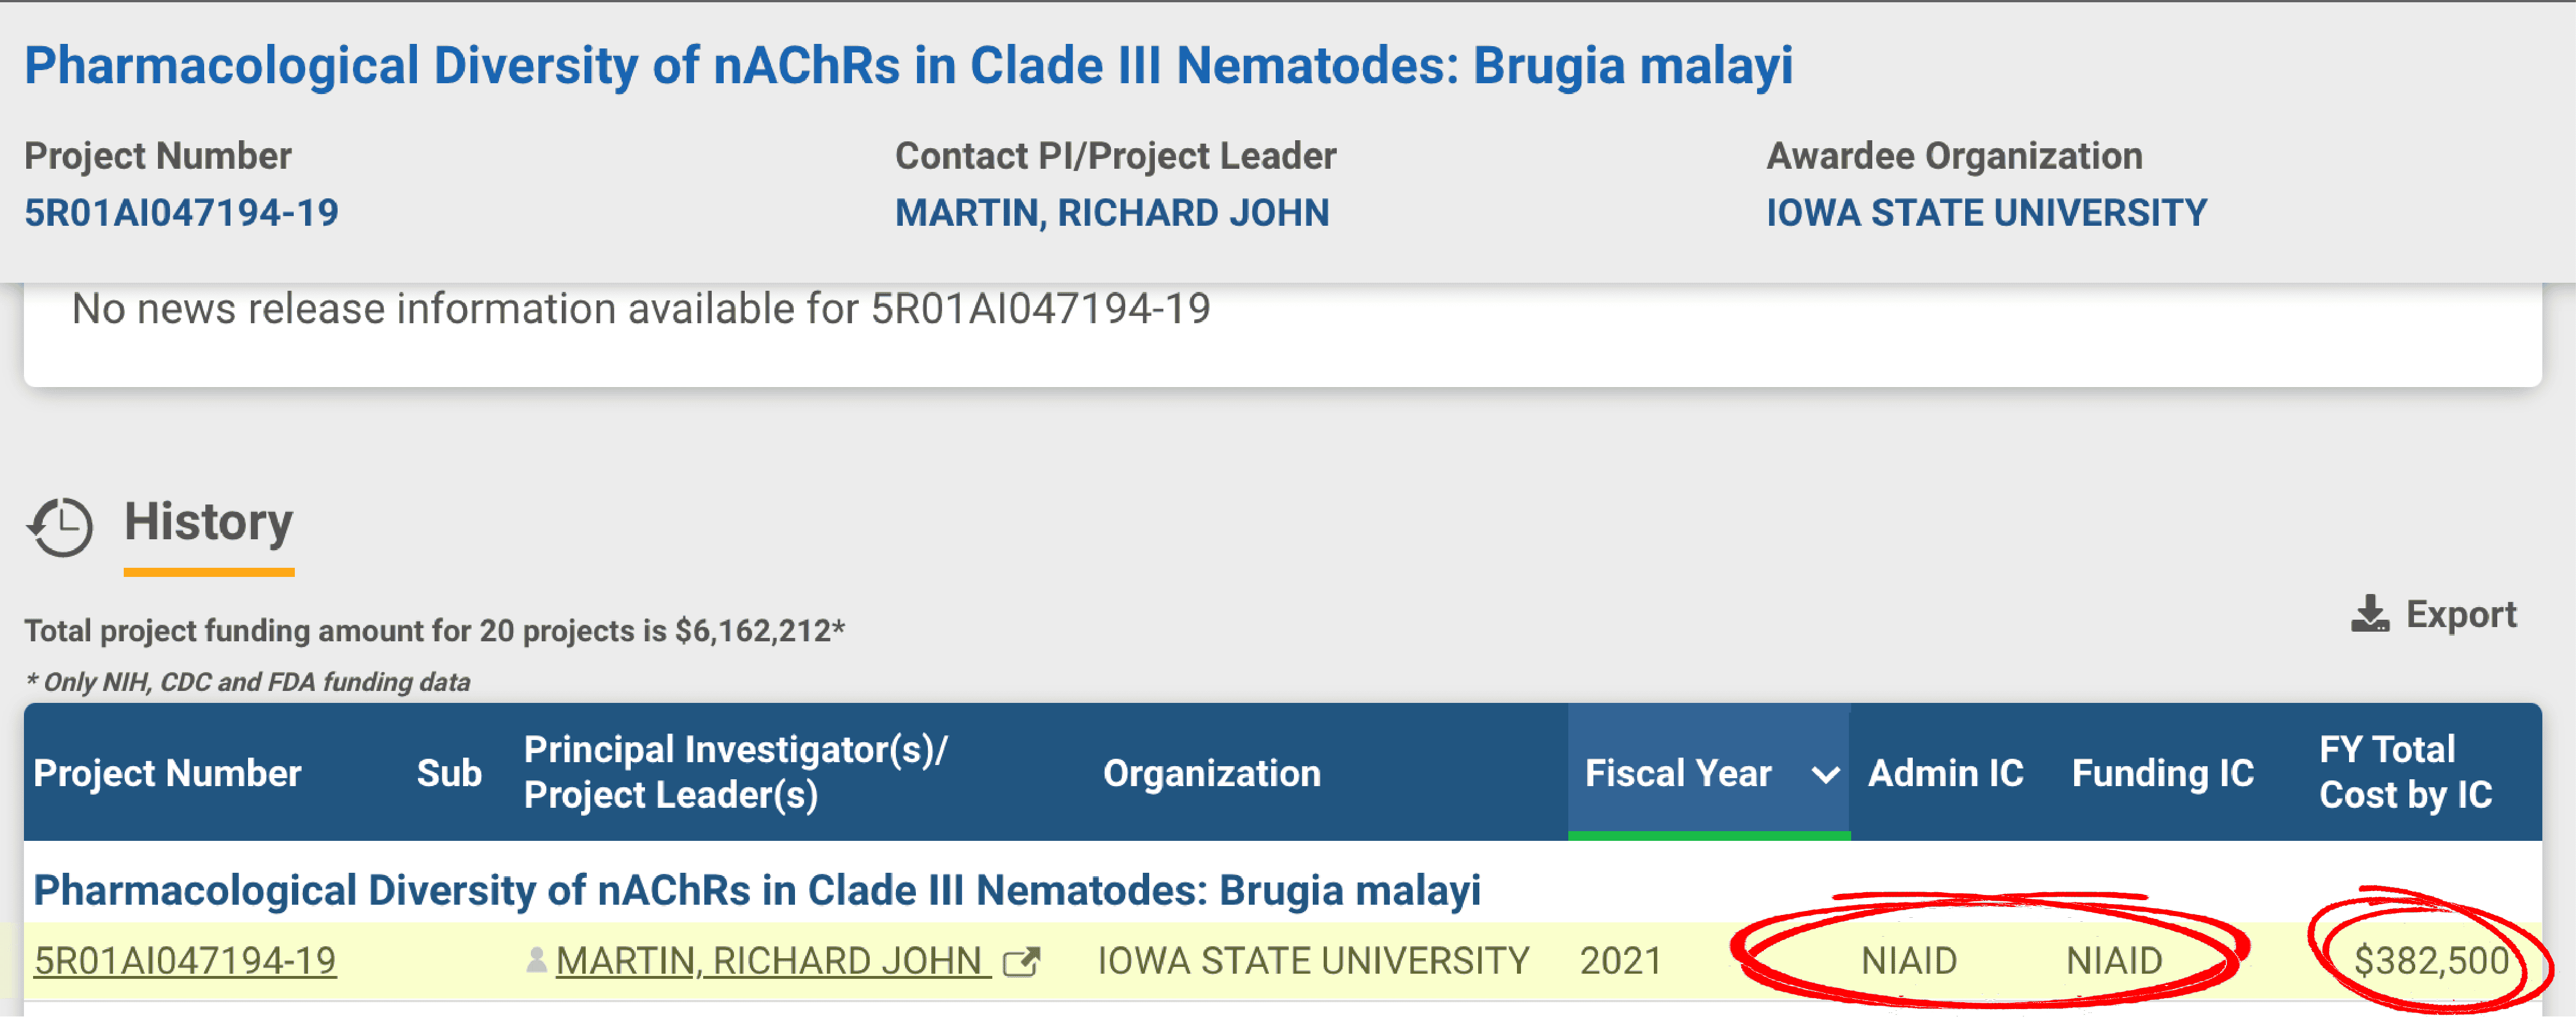Click the FY Total Cost by IC header

coord(2405,772)
